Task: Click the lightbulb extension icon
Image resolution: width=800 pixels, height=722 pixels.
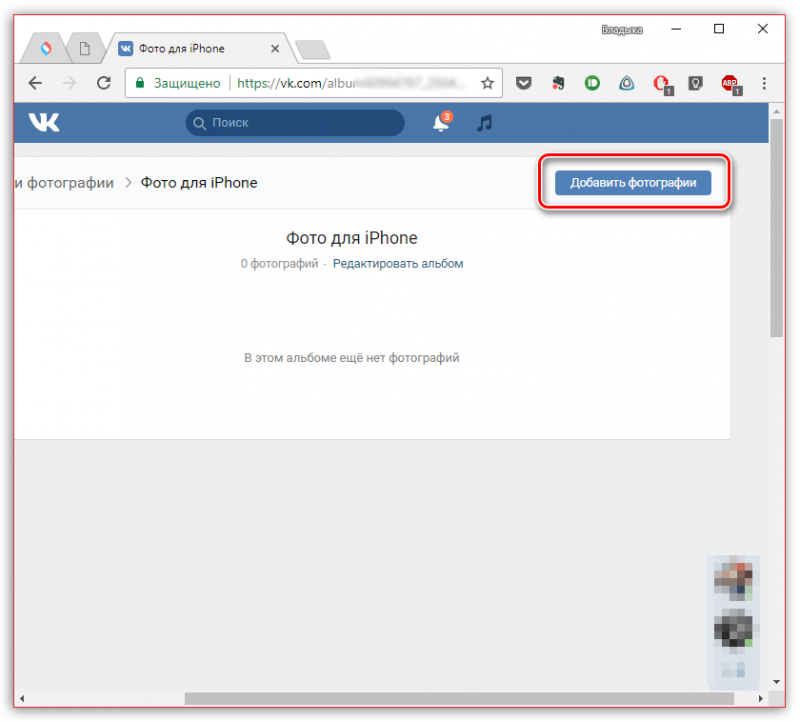Action: click(695, 83)
